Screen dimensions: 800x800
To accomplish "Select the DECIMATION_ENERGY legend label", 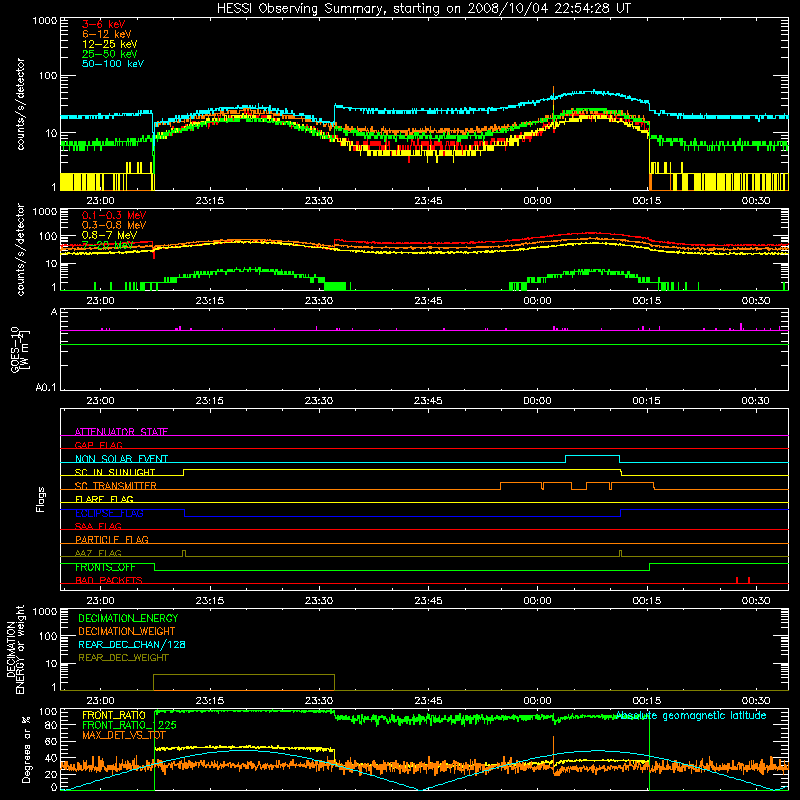I will 128,618.
